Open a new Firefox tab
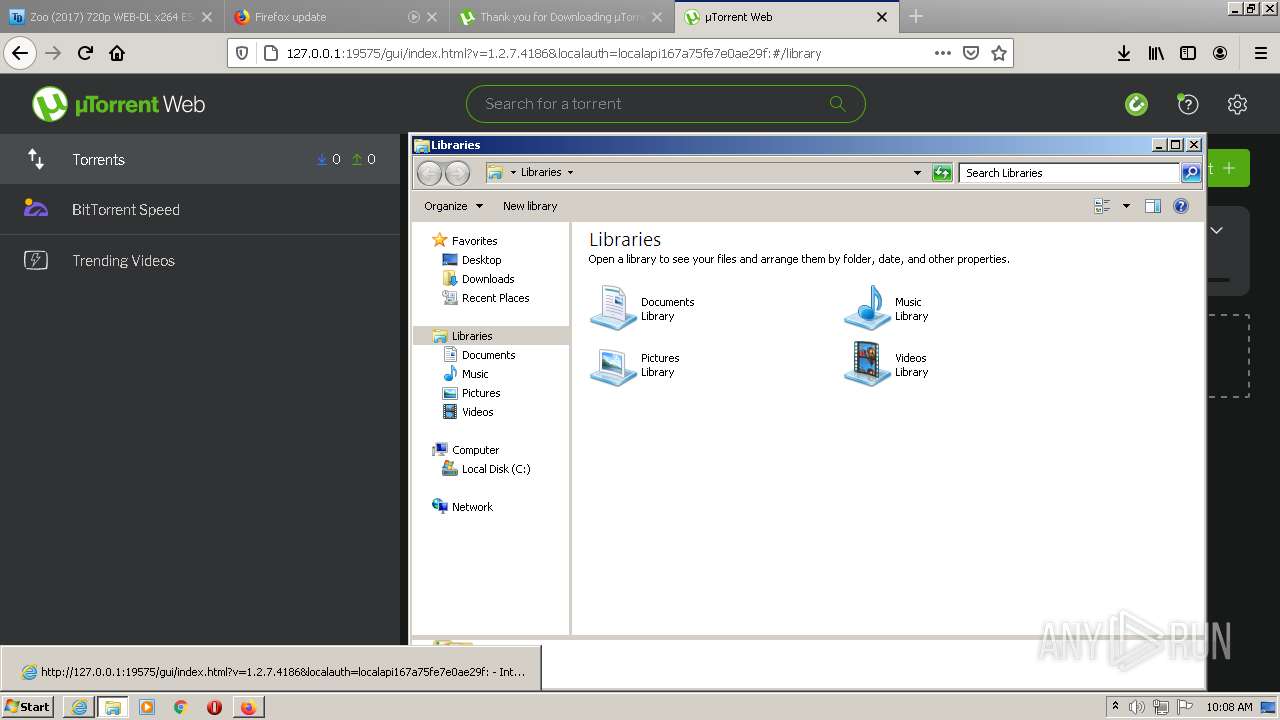Screen dimensions: 1280x720 point(916,17)
